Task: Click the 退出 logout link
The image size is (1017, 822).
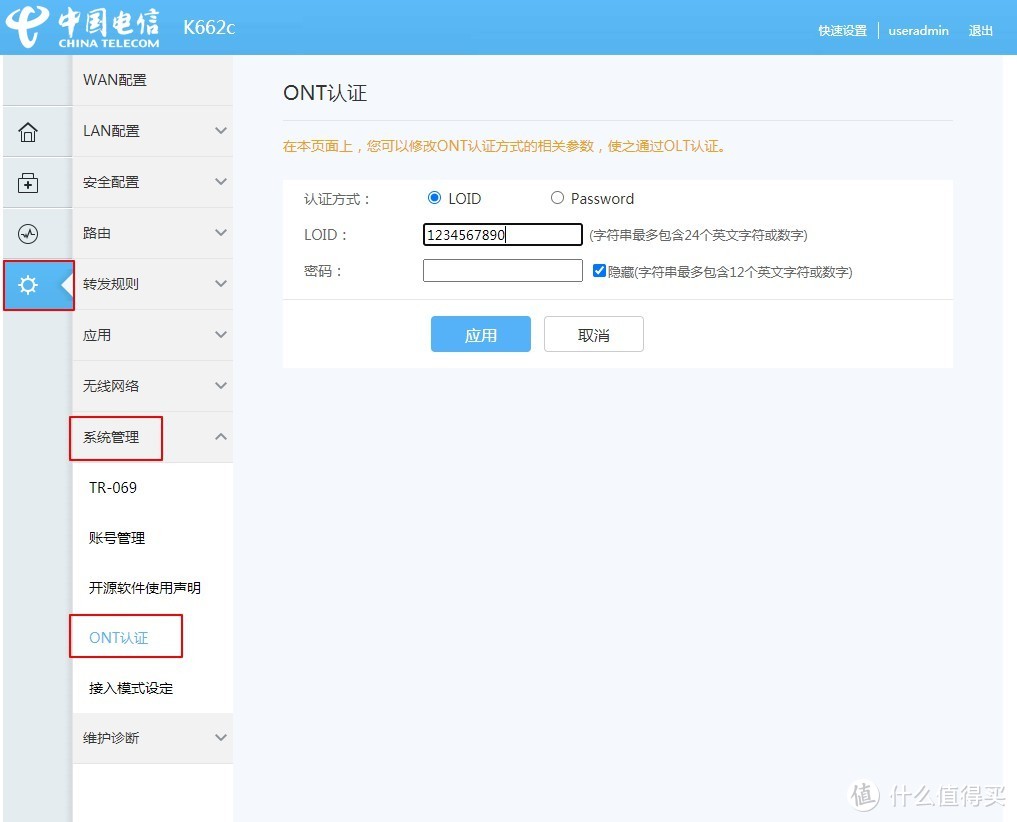Action: tap(980, 31)
